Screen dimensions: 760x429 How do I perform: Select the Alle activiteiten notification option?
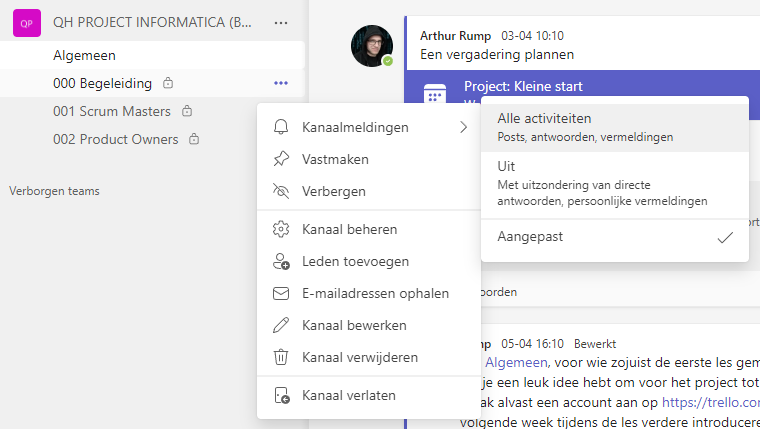[x=614, y=126]
